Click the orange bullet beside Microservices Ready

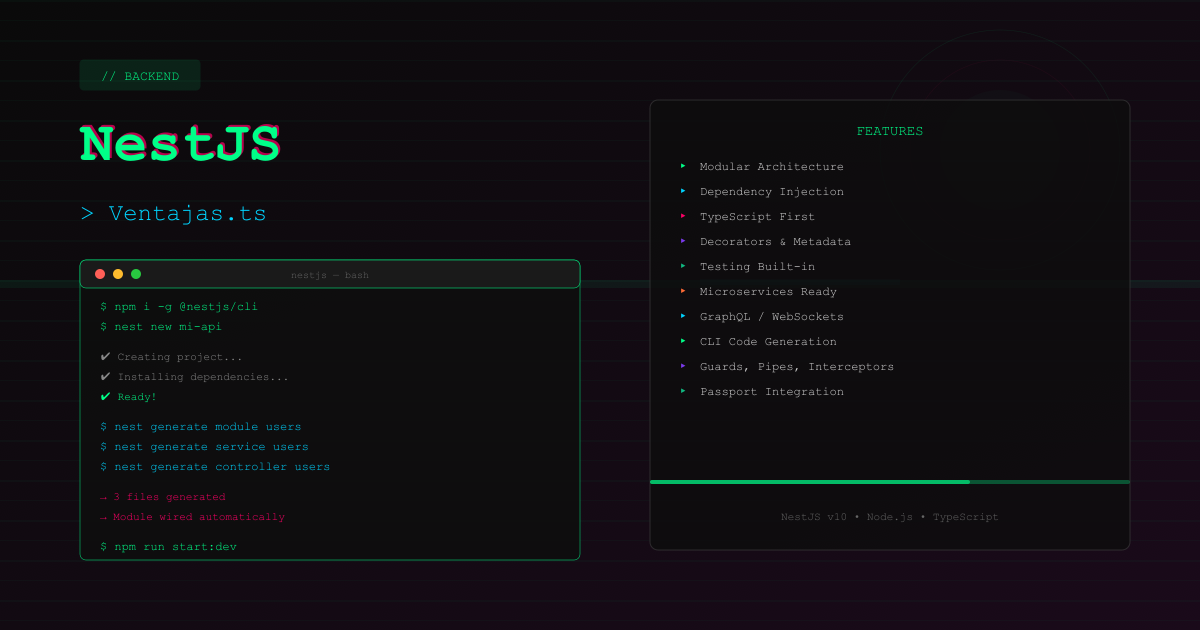click(x=683, y=291)
